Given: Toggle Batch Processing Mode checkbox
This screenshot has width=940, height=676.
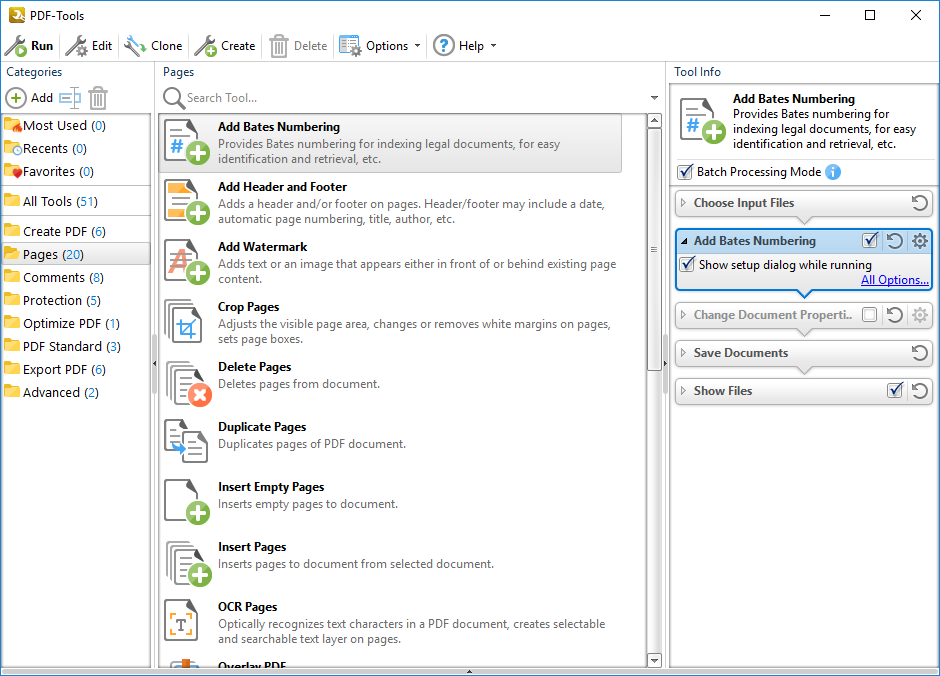Looking at the screenshot, I should [686, 172].
